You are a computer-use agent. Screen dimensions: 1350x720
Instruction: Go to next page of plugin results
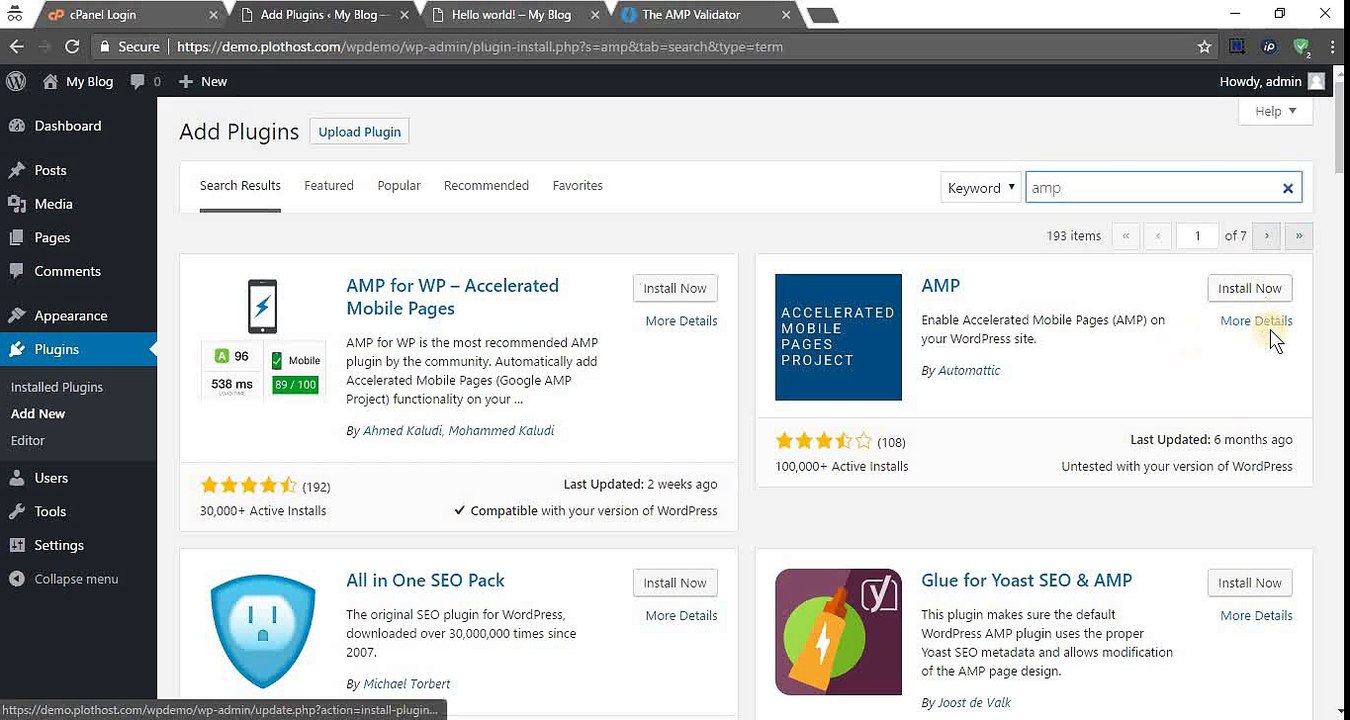tap(1266, 236)
